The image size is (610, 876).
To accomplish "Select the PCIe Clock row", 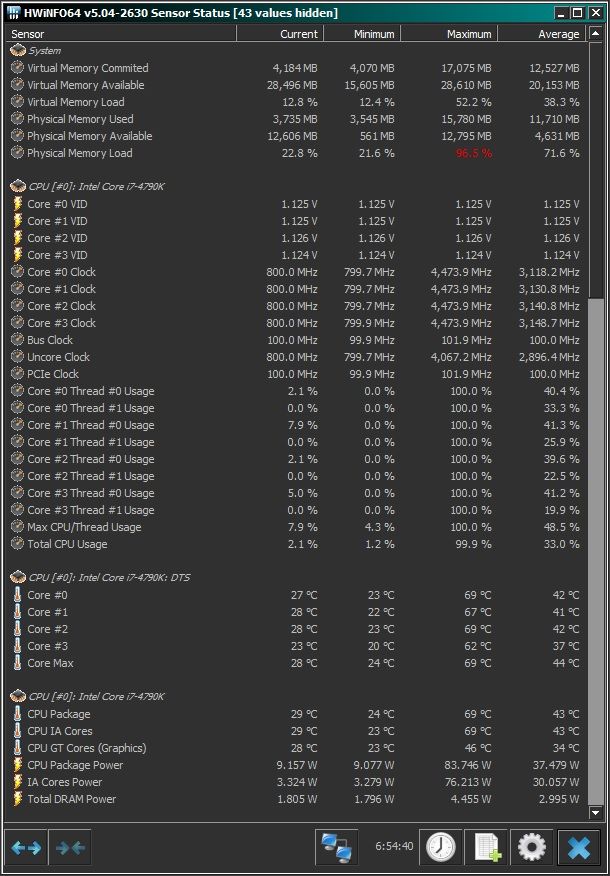I will tap(296, 374).
